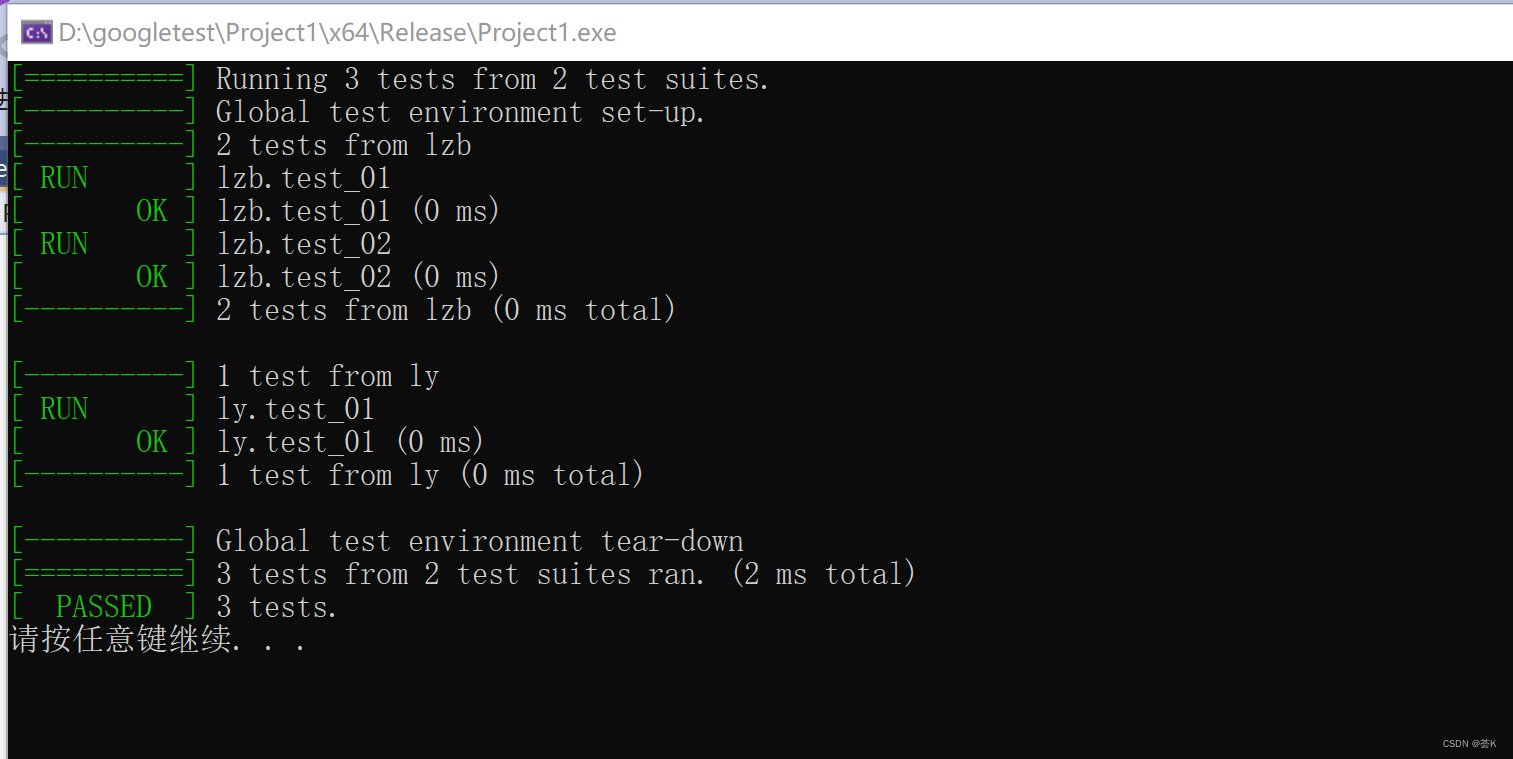
Task: Click the RUN line 'lzb.test_02'
Action: 304,244
